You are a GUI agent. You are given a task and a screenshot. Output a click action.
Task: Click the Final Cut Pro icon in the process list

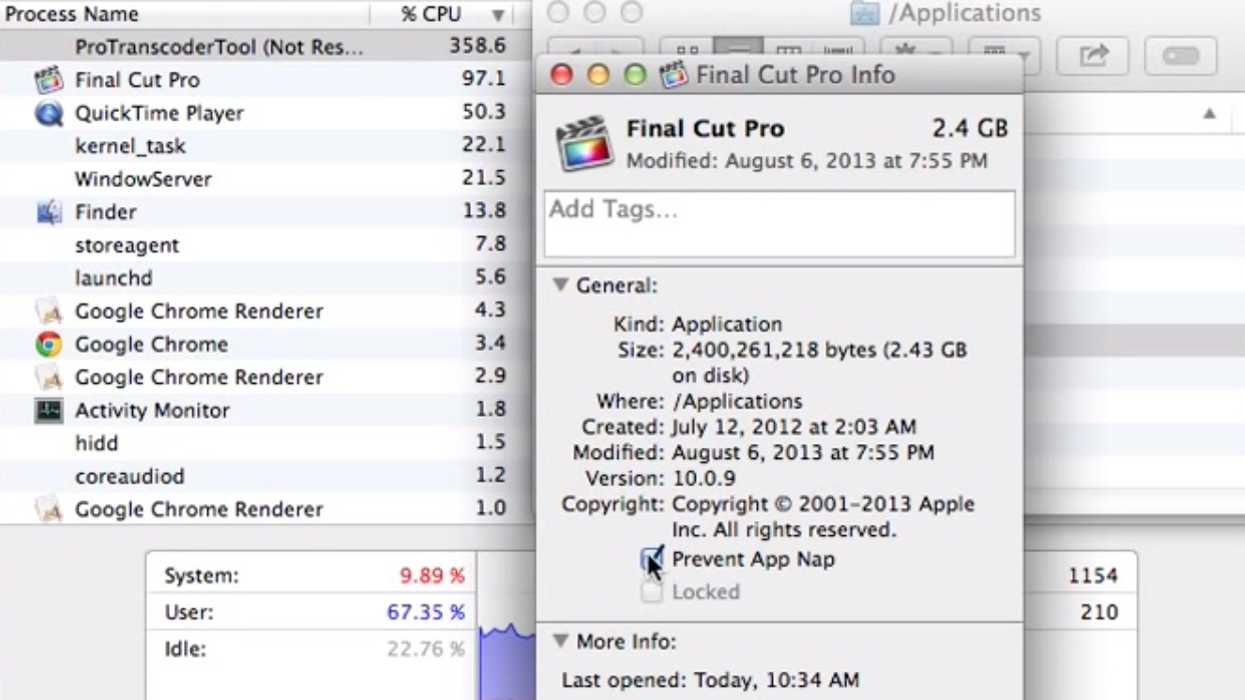[x=48, y=80]
